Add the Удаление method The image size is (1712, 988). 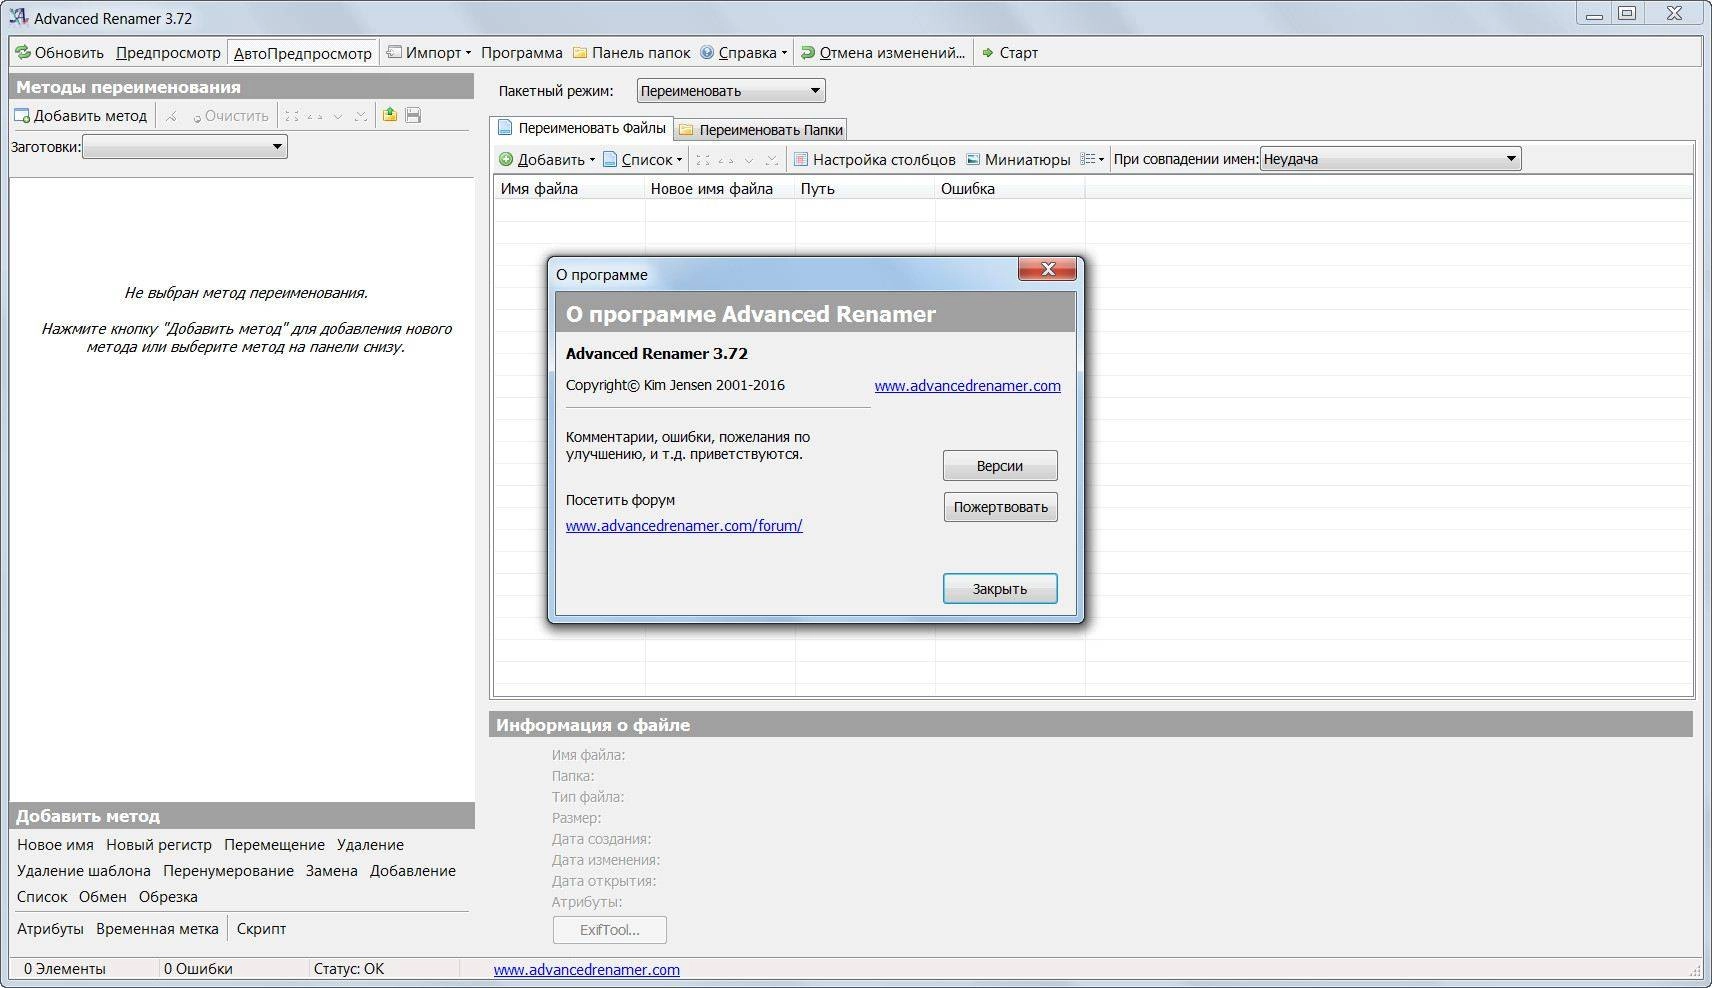click(370, 845)
